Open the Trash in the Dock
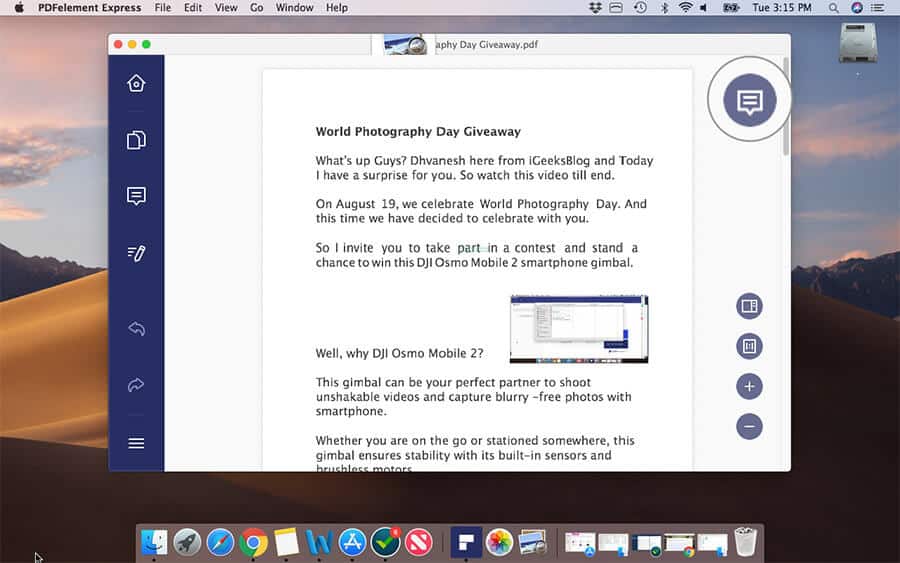Viewport: 900px width, 563px height. (x=746, y=541)
